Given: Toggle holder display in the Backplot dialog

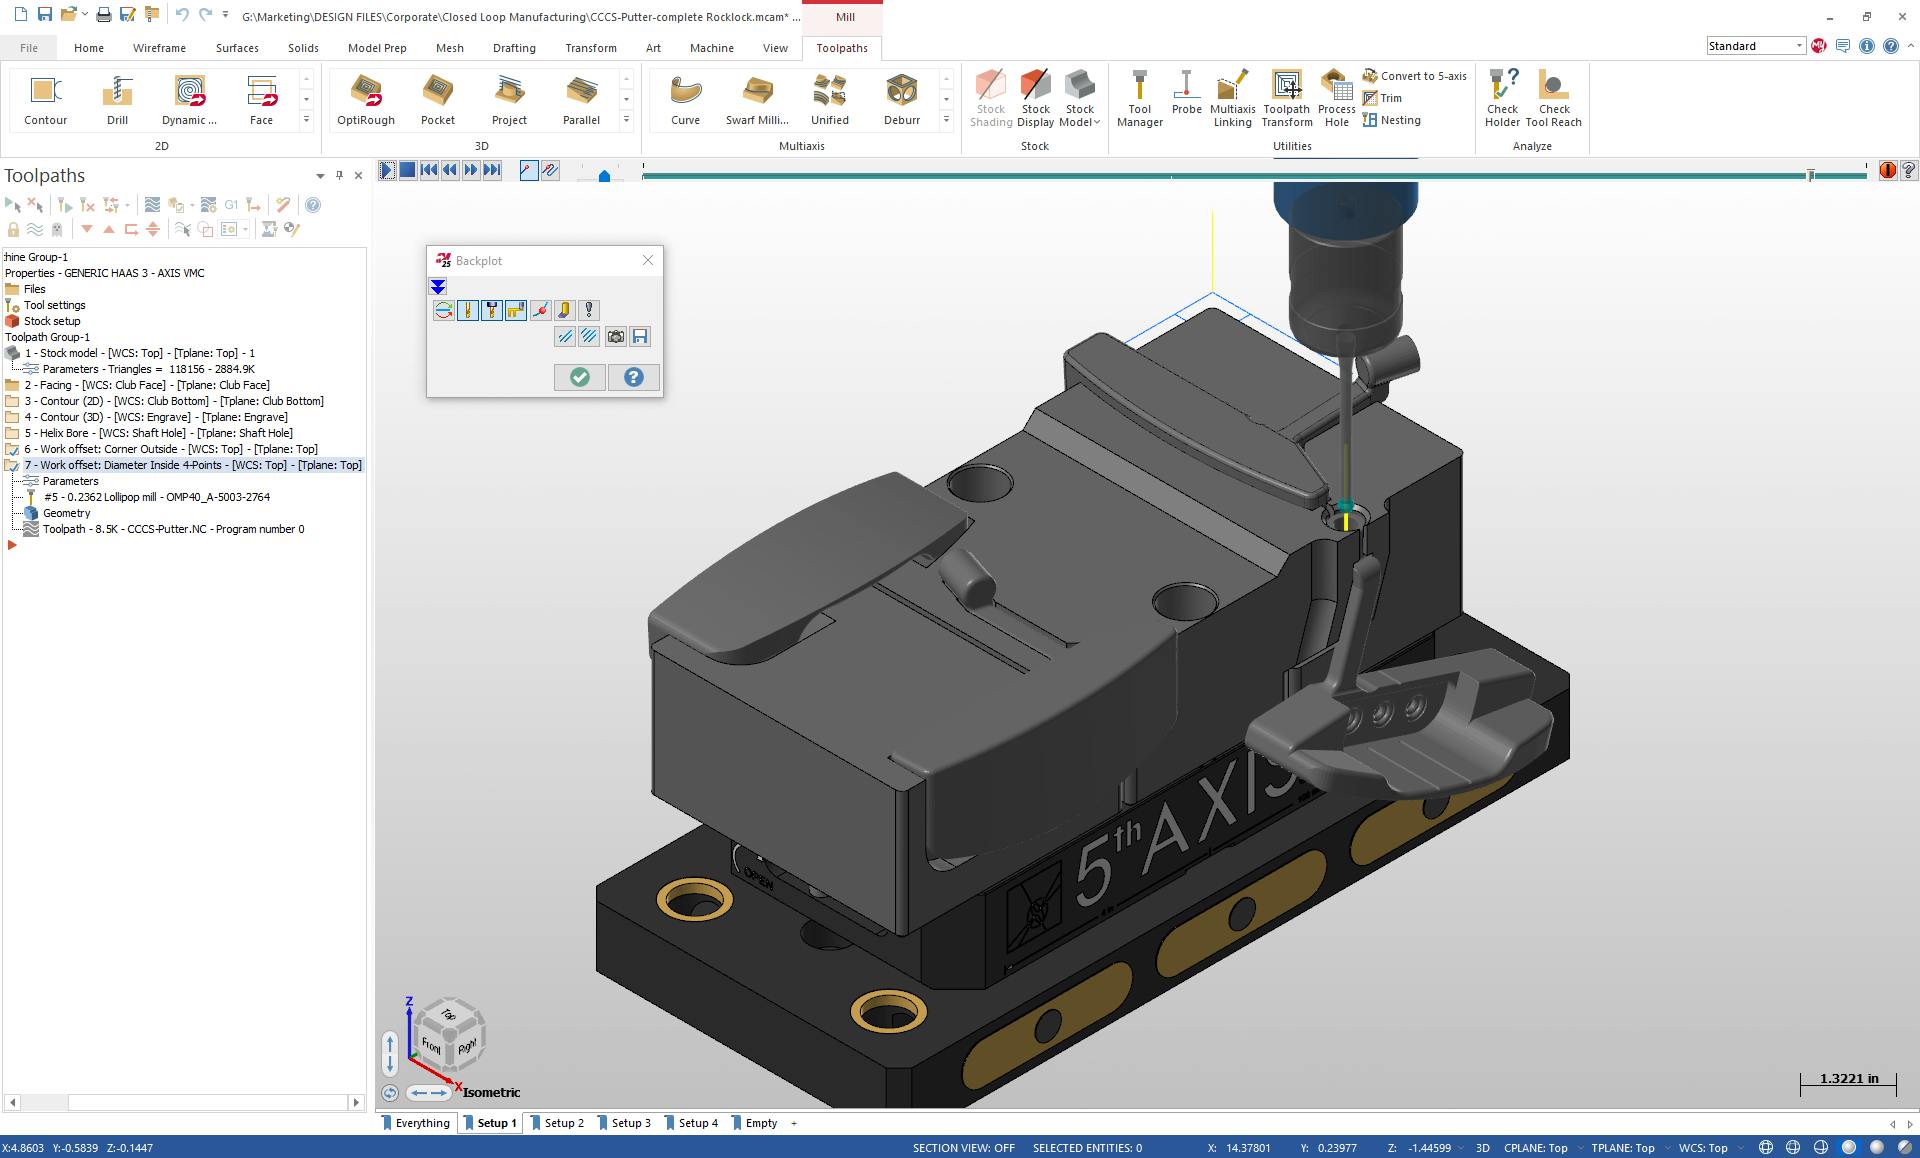Looking at the screenshot, I should tap(491, 310).
